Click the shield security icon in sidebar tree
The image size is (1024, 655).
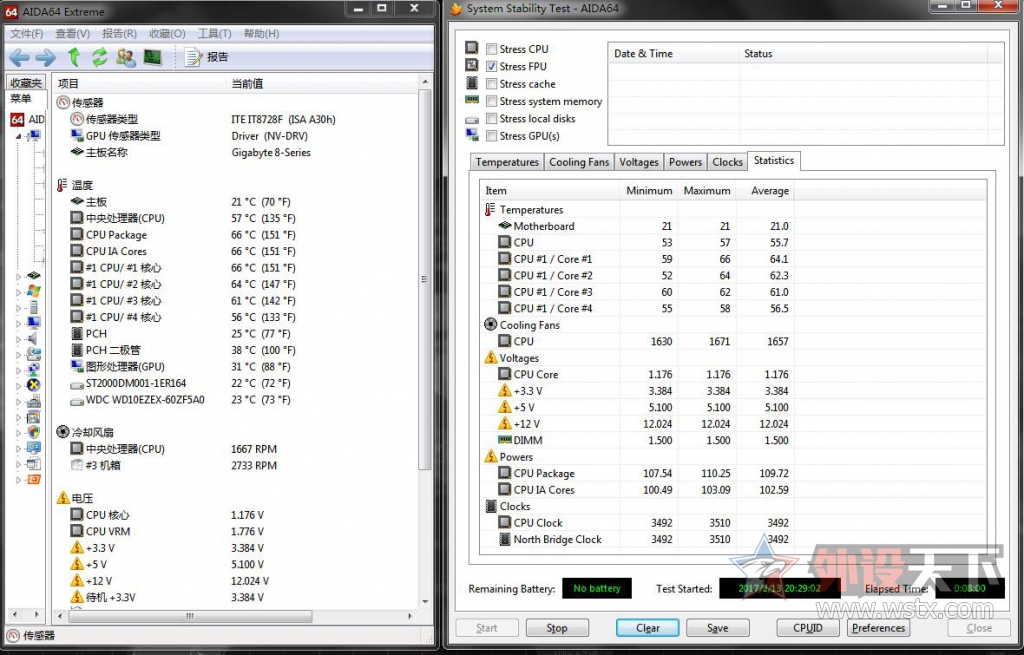(x=34, y=432)
